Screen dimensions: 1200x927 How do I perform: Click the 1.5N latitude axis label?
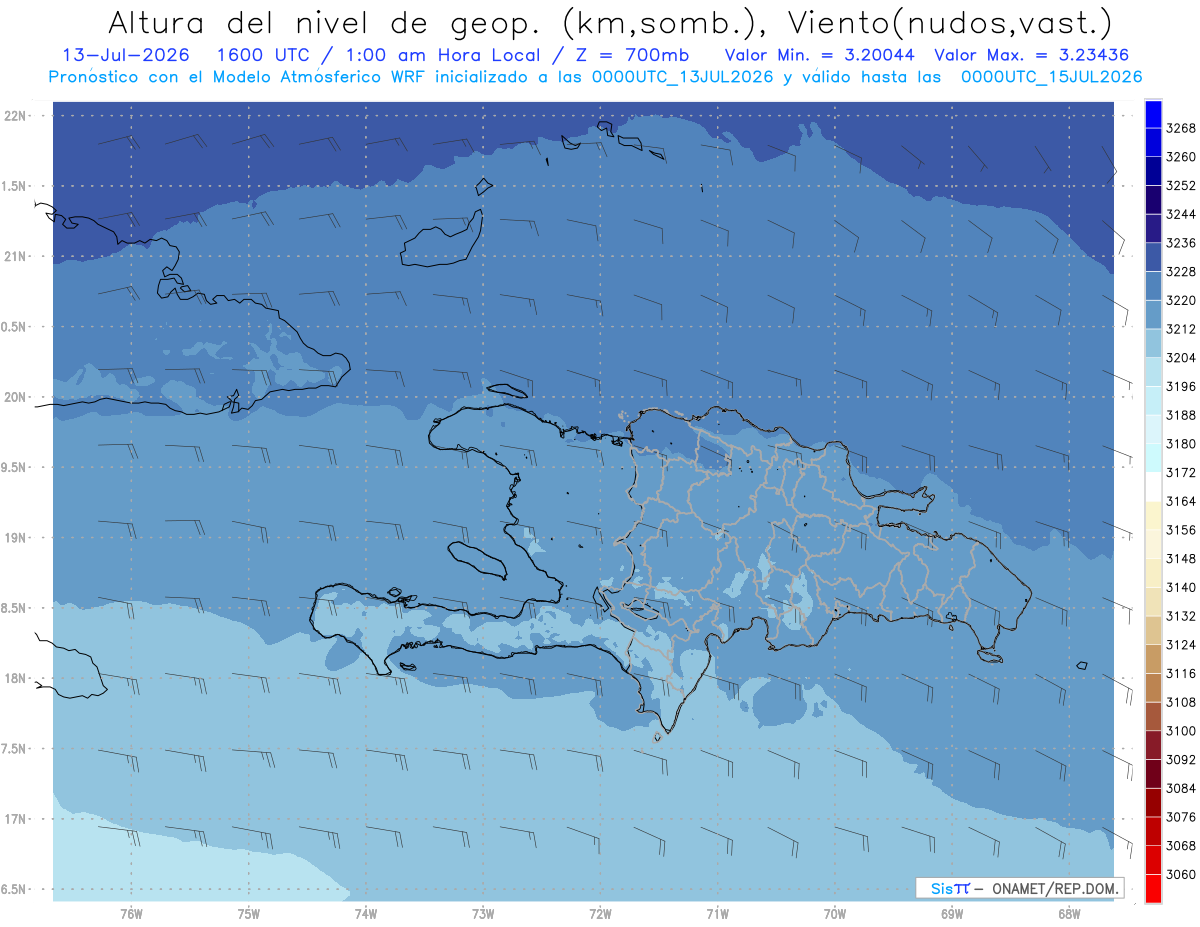(x=13, y=186)
